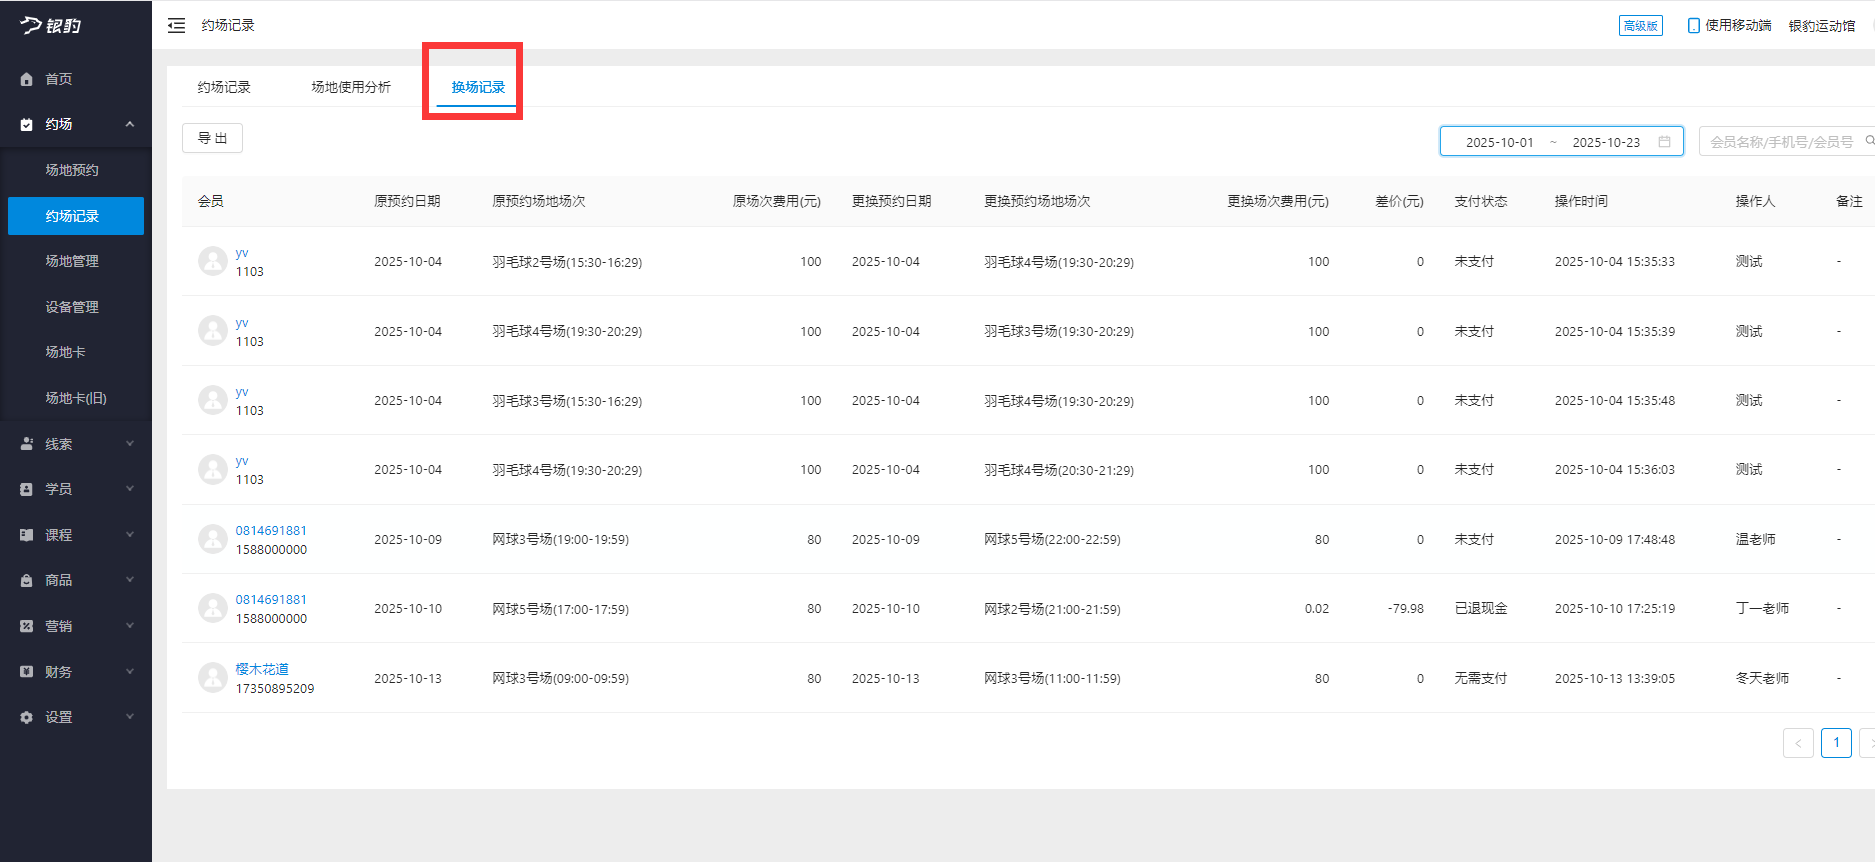Switch to the 场地使用分析 tab
This screenshot has width=1875, height=862.
pyautogui.click(x=351, y=87)
